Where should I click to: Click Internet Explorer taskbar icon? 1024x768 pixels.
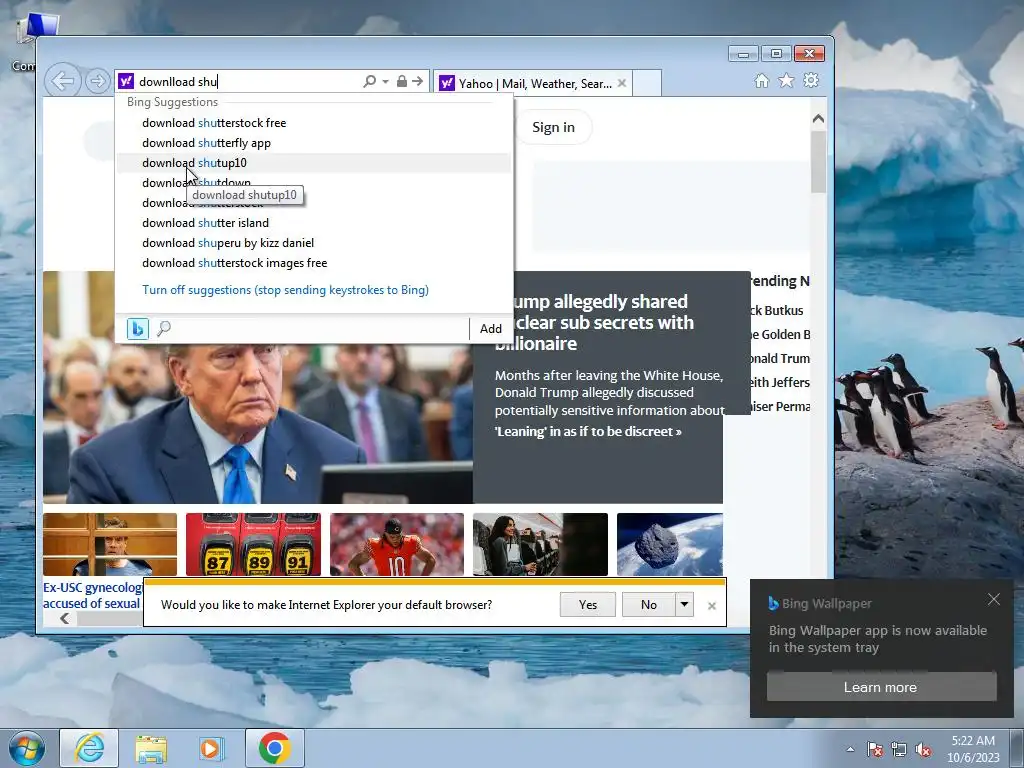click(x=89, y=748)
